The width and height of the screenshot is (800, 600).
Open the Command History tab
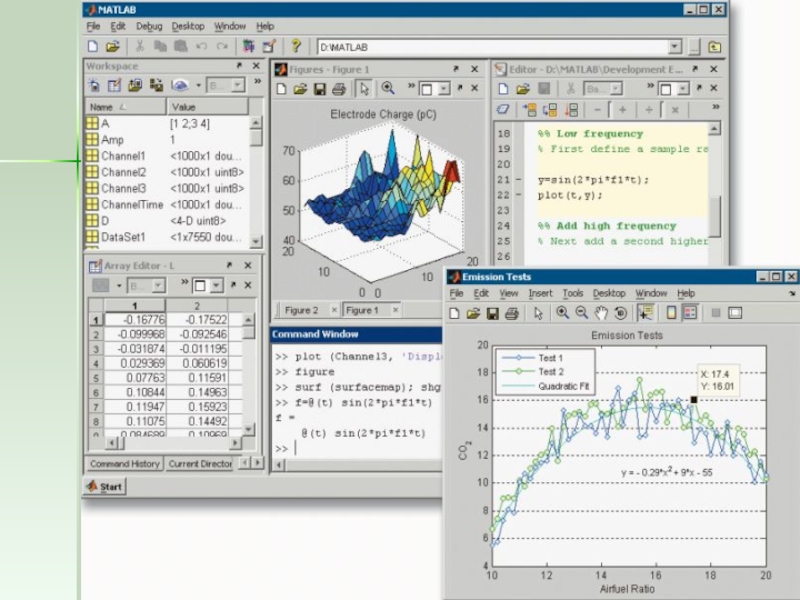click(124, 464)
